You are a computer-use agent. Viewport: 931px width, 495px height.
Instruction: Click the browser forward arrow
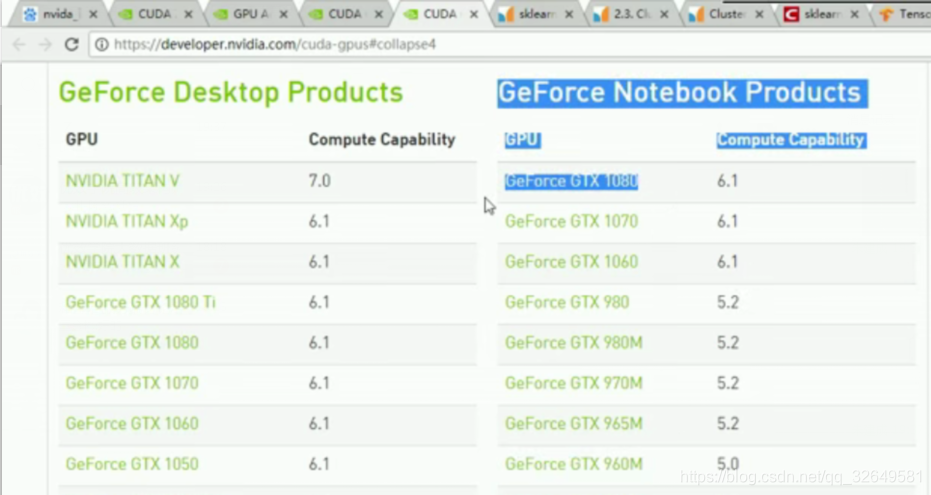coord(45,45)
